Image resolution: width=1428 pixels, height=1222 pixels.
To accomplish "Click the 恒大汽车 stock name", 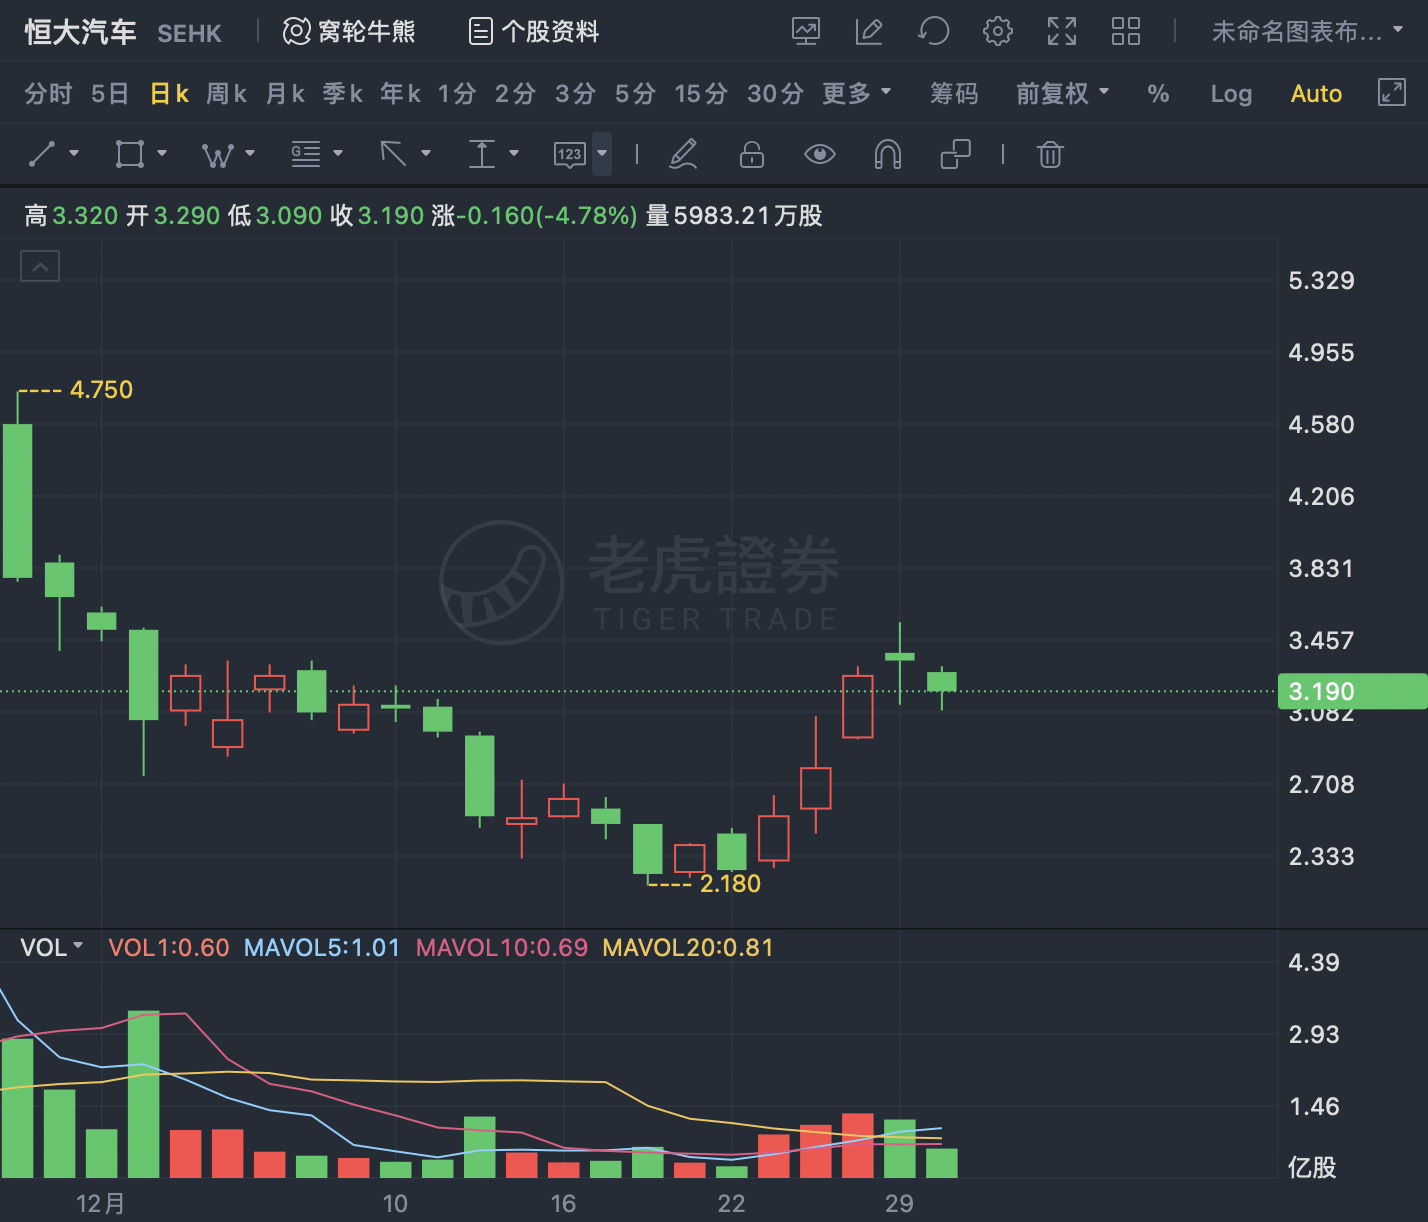I will click(81, 32).
